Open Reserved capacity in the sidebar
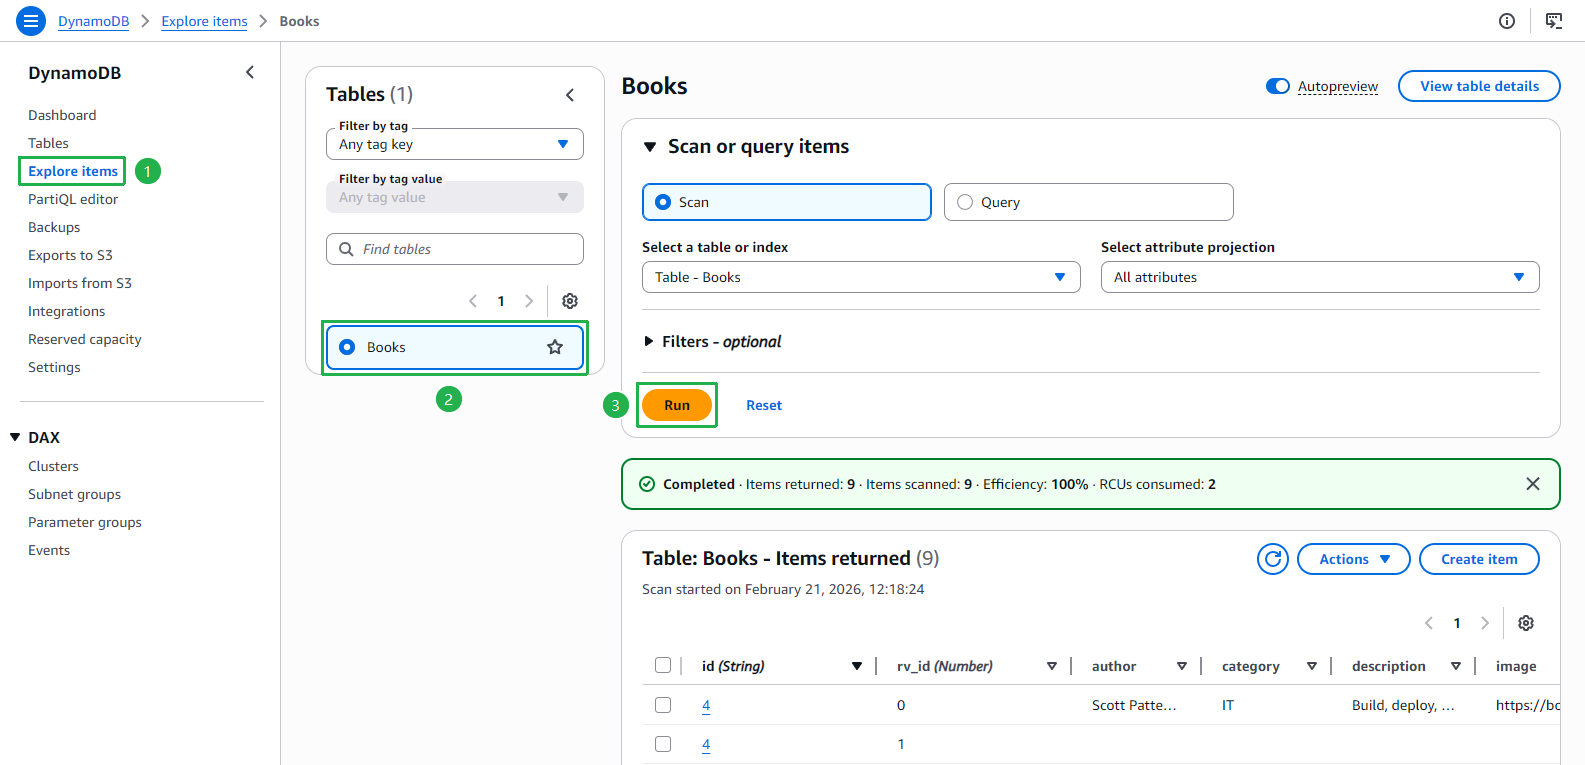 (x=85, y=339)
